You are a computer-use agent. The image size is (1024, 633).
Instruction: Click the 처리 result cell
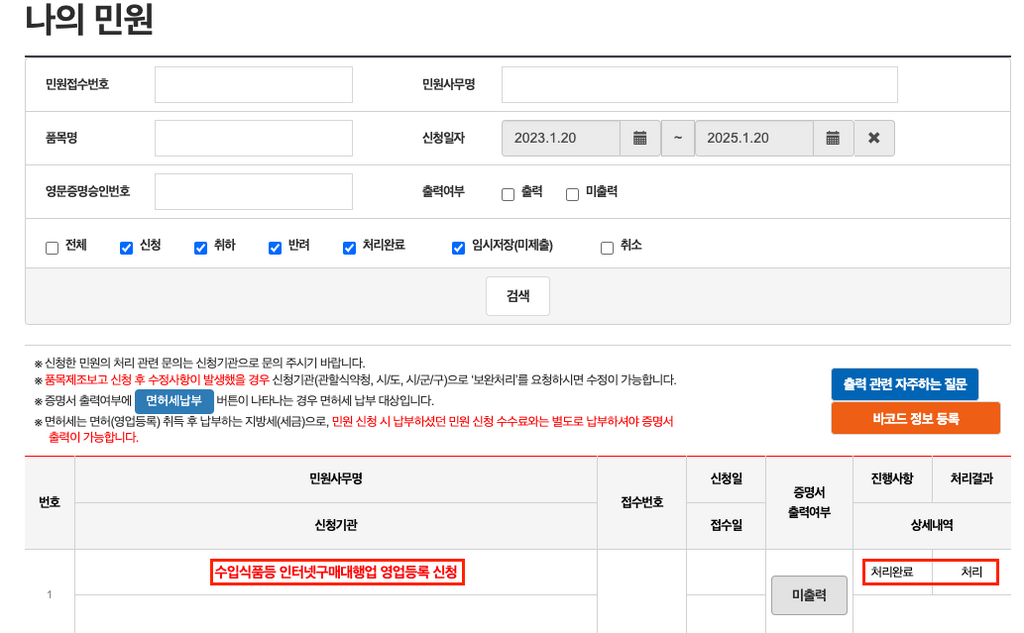[x=972, y=572]
